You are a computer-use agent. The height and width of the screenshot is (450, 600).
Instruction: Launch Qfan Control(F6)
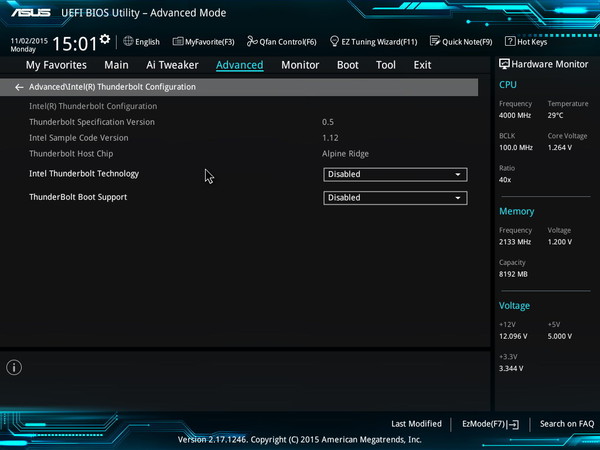(x=282, y=42)
